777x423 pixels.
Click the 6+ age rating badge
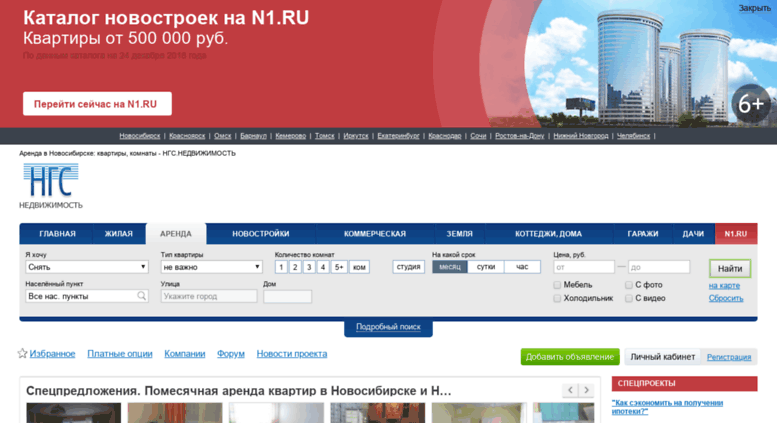(751, 104)
